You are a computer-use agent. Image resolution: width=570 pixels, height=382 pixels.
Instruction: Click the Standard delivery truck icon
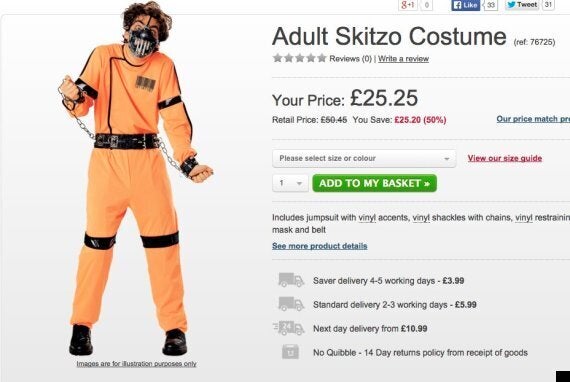tap(291, 304)
